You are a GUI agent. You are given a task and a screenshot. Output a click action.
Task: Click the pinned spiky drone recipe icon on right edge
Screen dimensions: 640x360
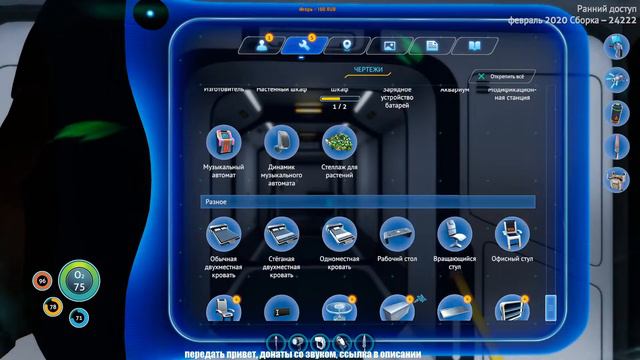click(616, 80)
